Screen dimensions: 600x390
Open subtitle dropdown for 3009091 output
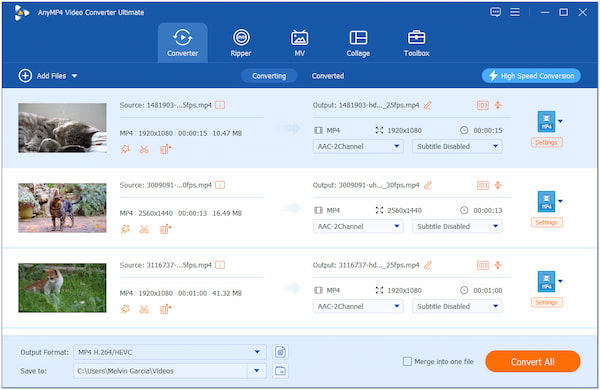457,226
